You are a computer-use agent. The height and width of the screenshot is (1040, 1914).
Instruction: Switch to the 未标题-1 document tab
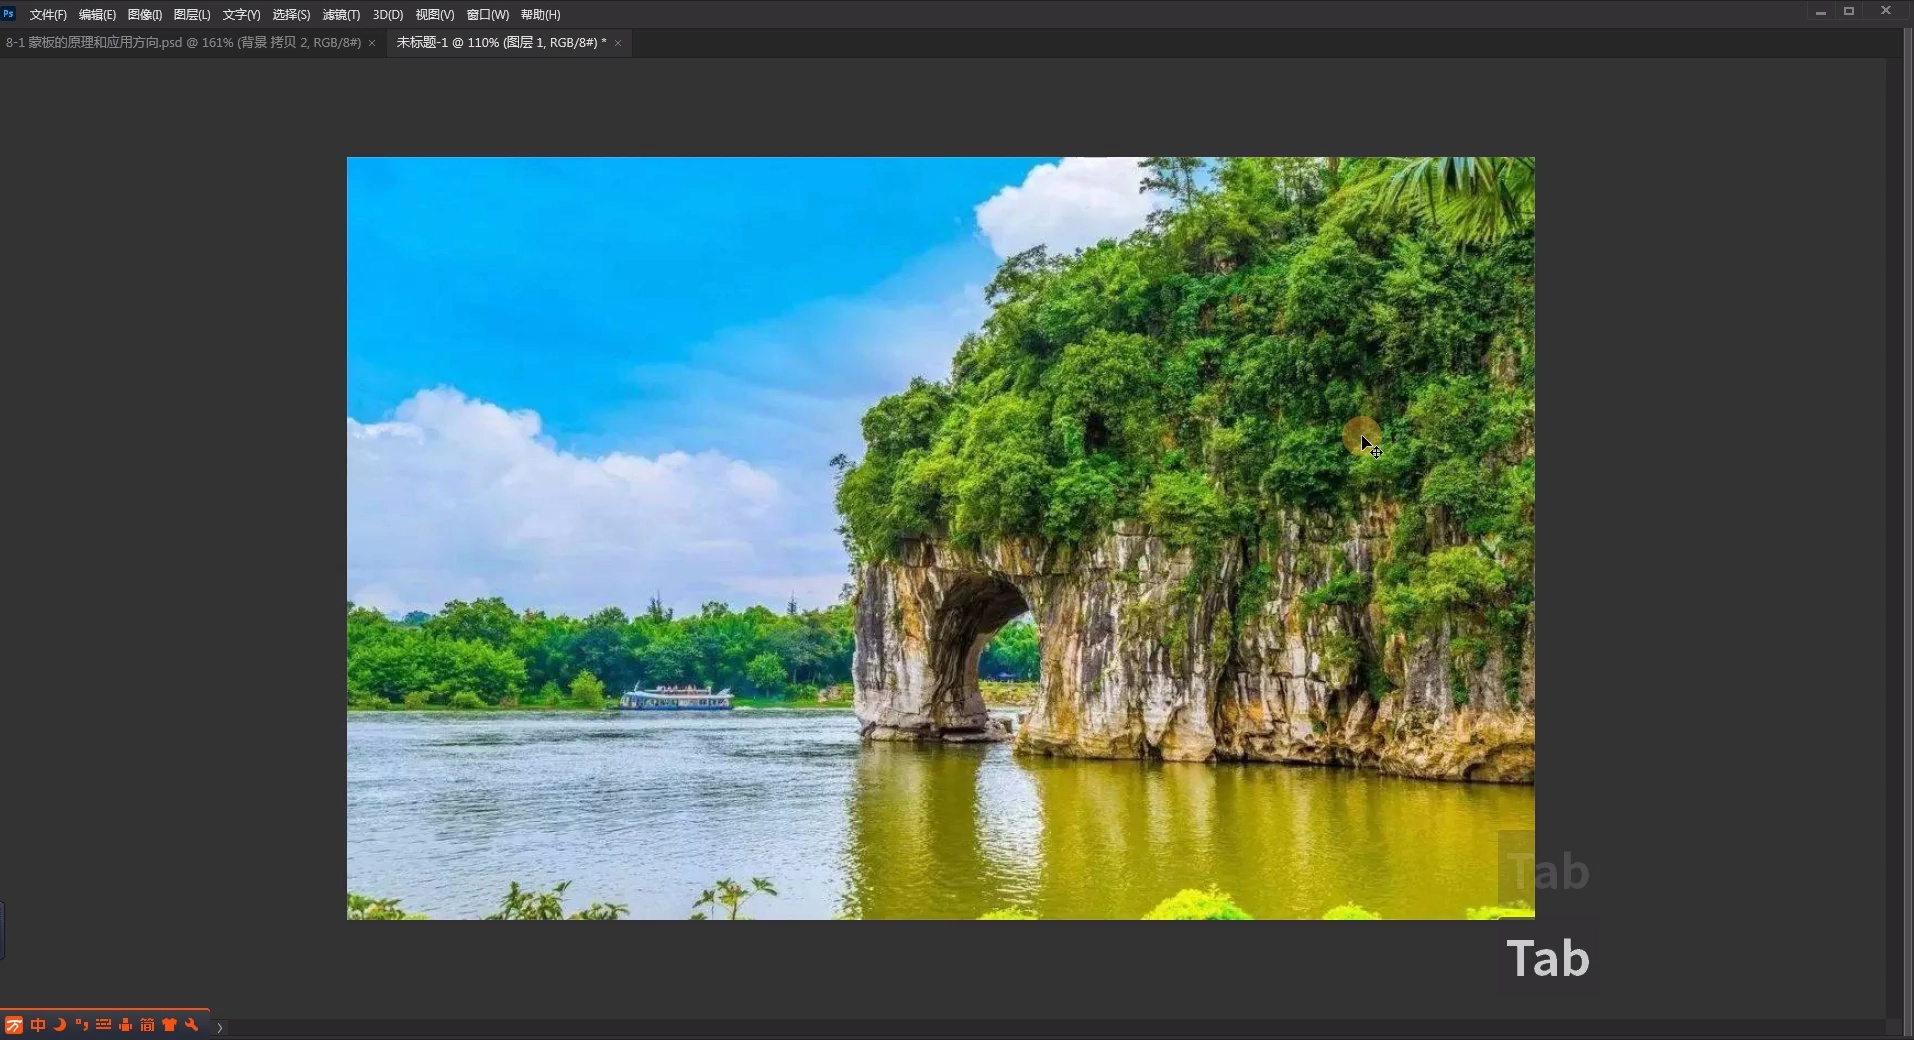[x=501, y=43]
